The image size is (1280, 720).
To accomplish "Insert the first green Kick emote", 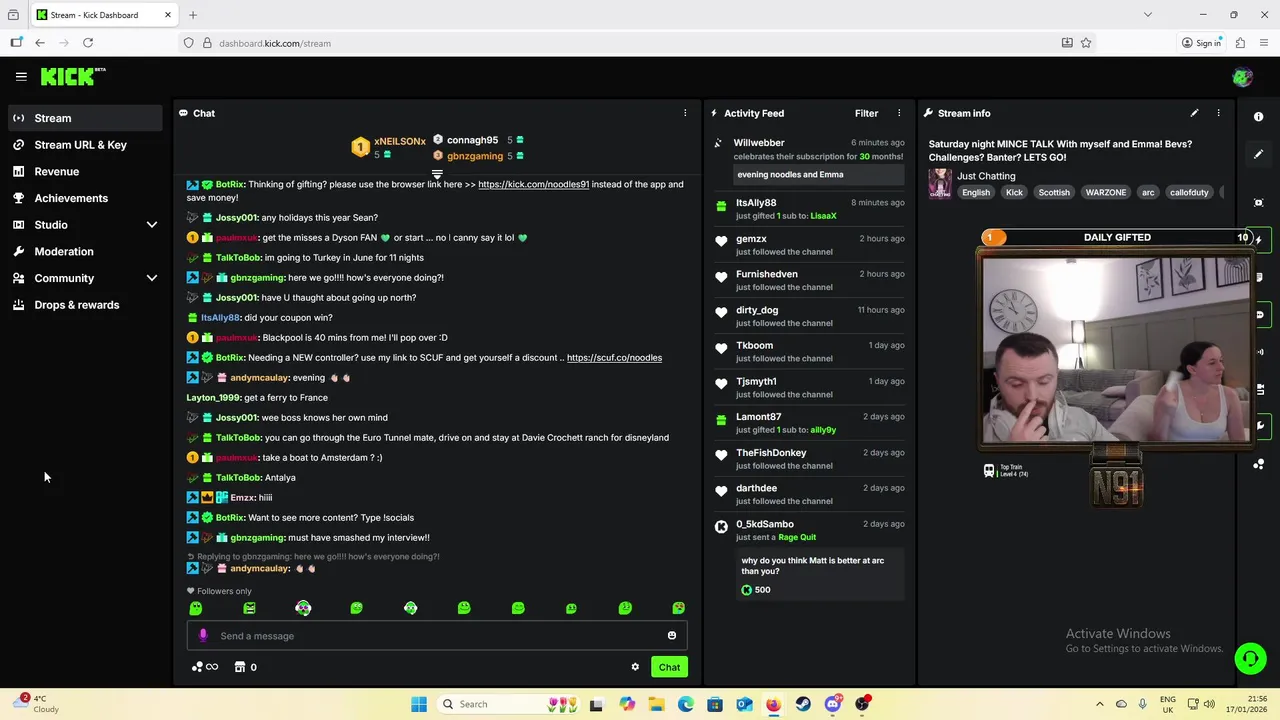I will (196, 608).
